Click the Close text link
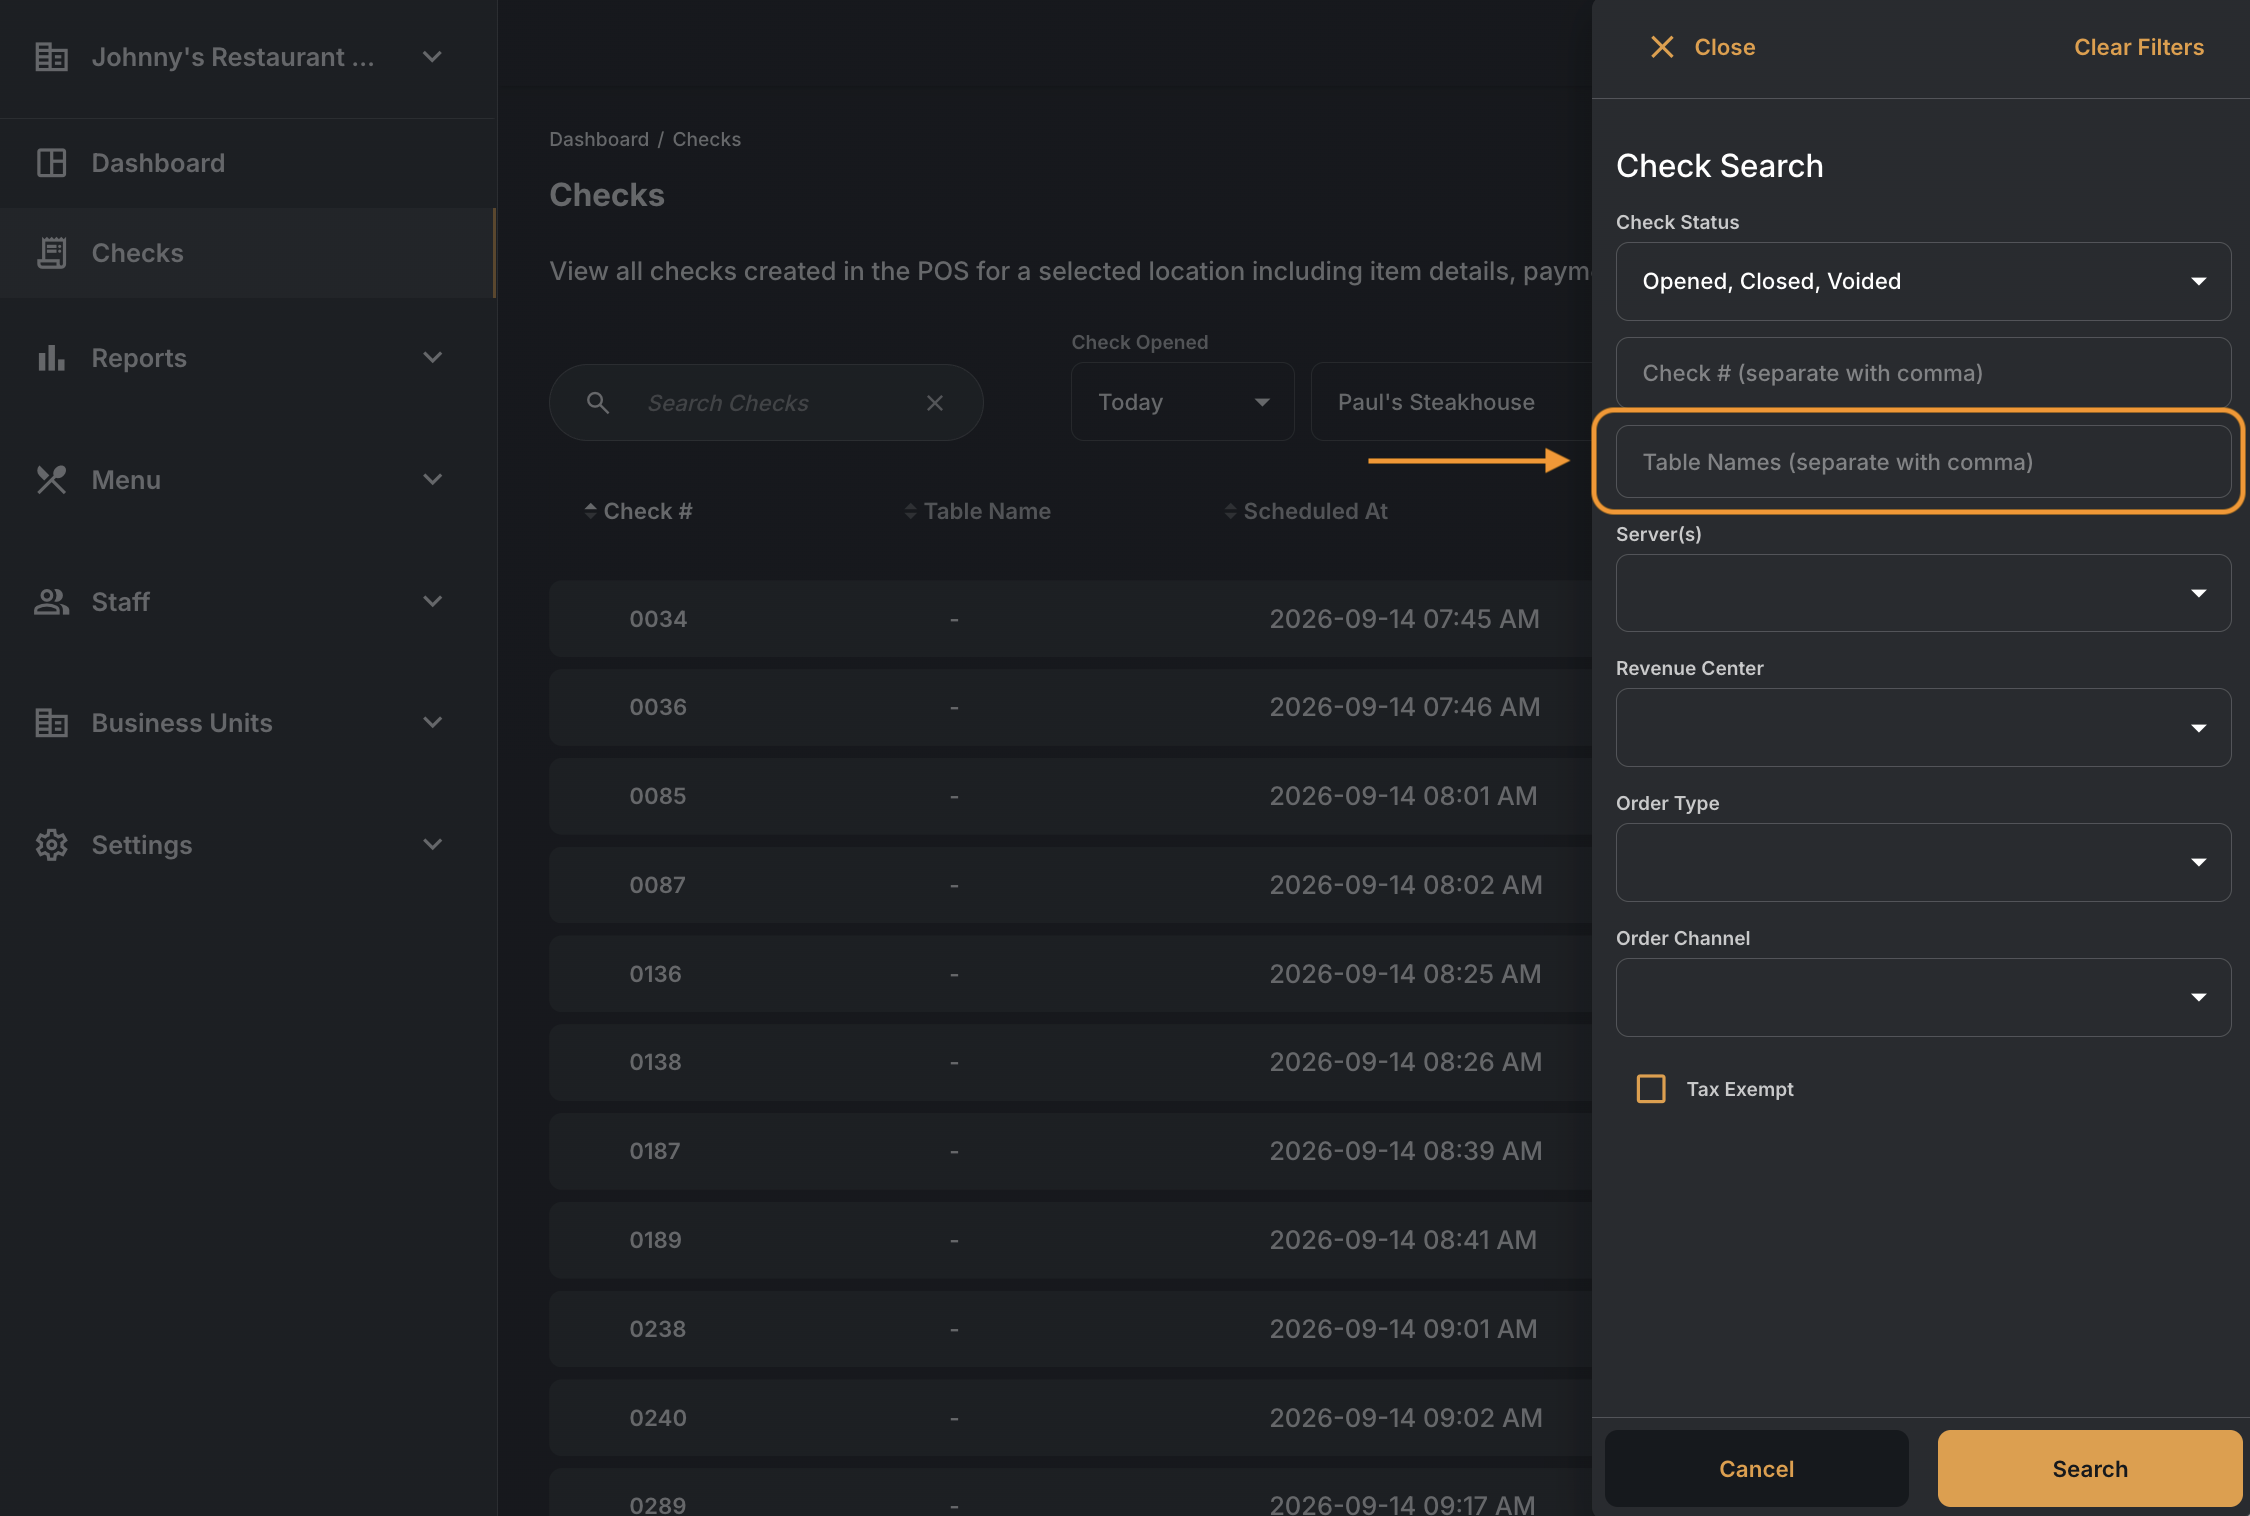The image size is (2250, 1516). pos(1724,47)
